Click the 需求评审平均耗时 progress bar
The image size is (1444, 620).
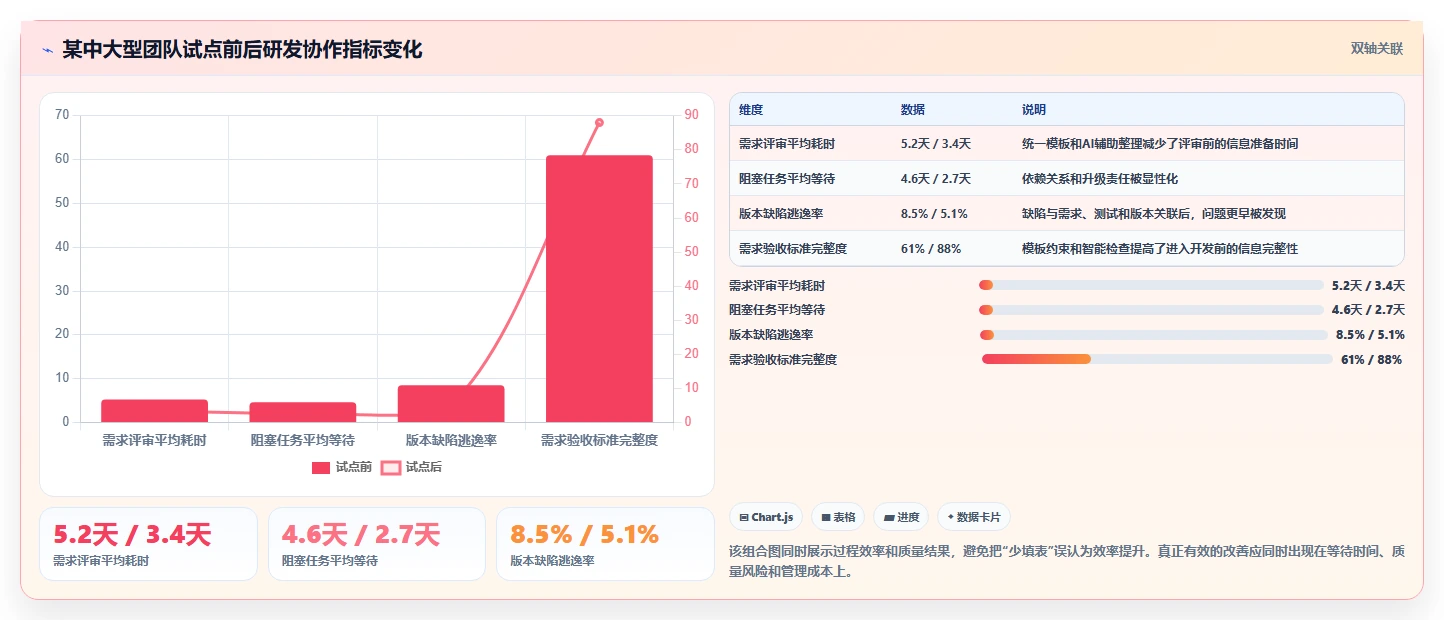(x=1151, y=285)
